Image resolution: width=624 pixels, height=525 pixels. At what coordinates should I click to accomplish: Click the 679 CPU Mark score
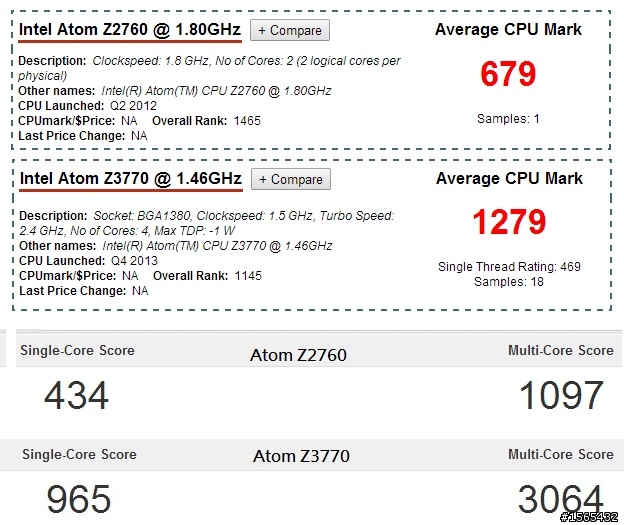[508, 74]
